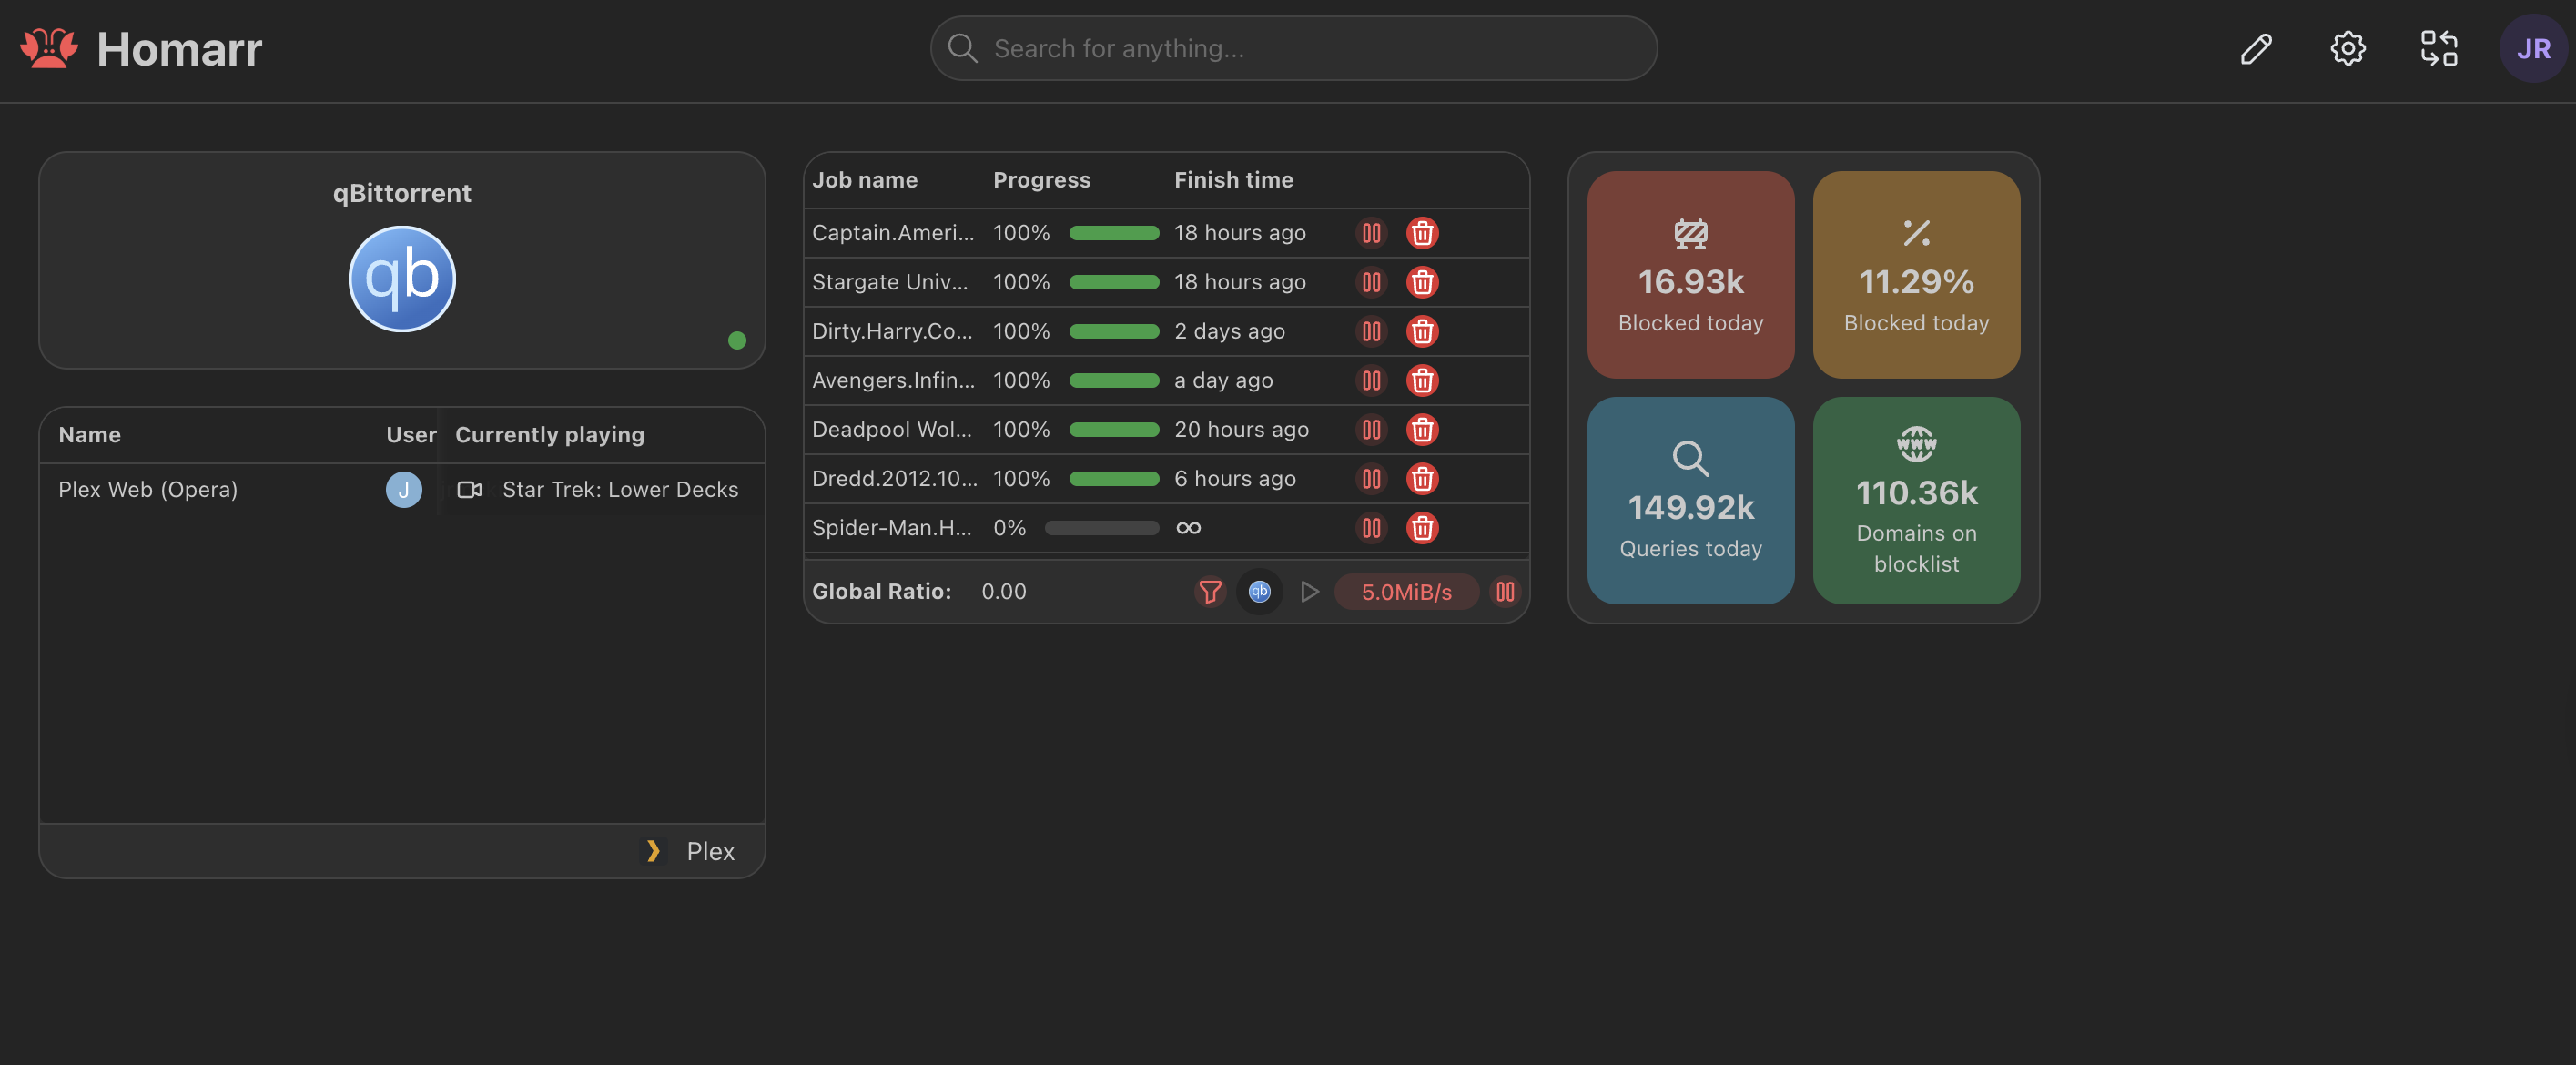The image size is (2576, 1065).
Task: Open the JR profile avatar menu
Action: [2533, 47]
